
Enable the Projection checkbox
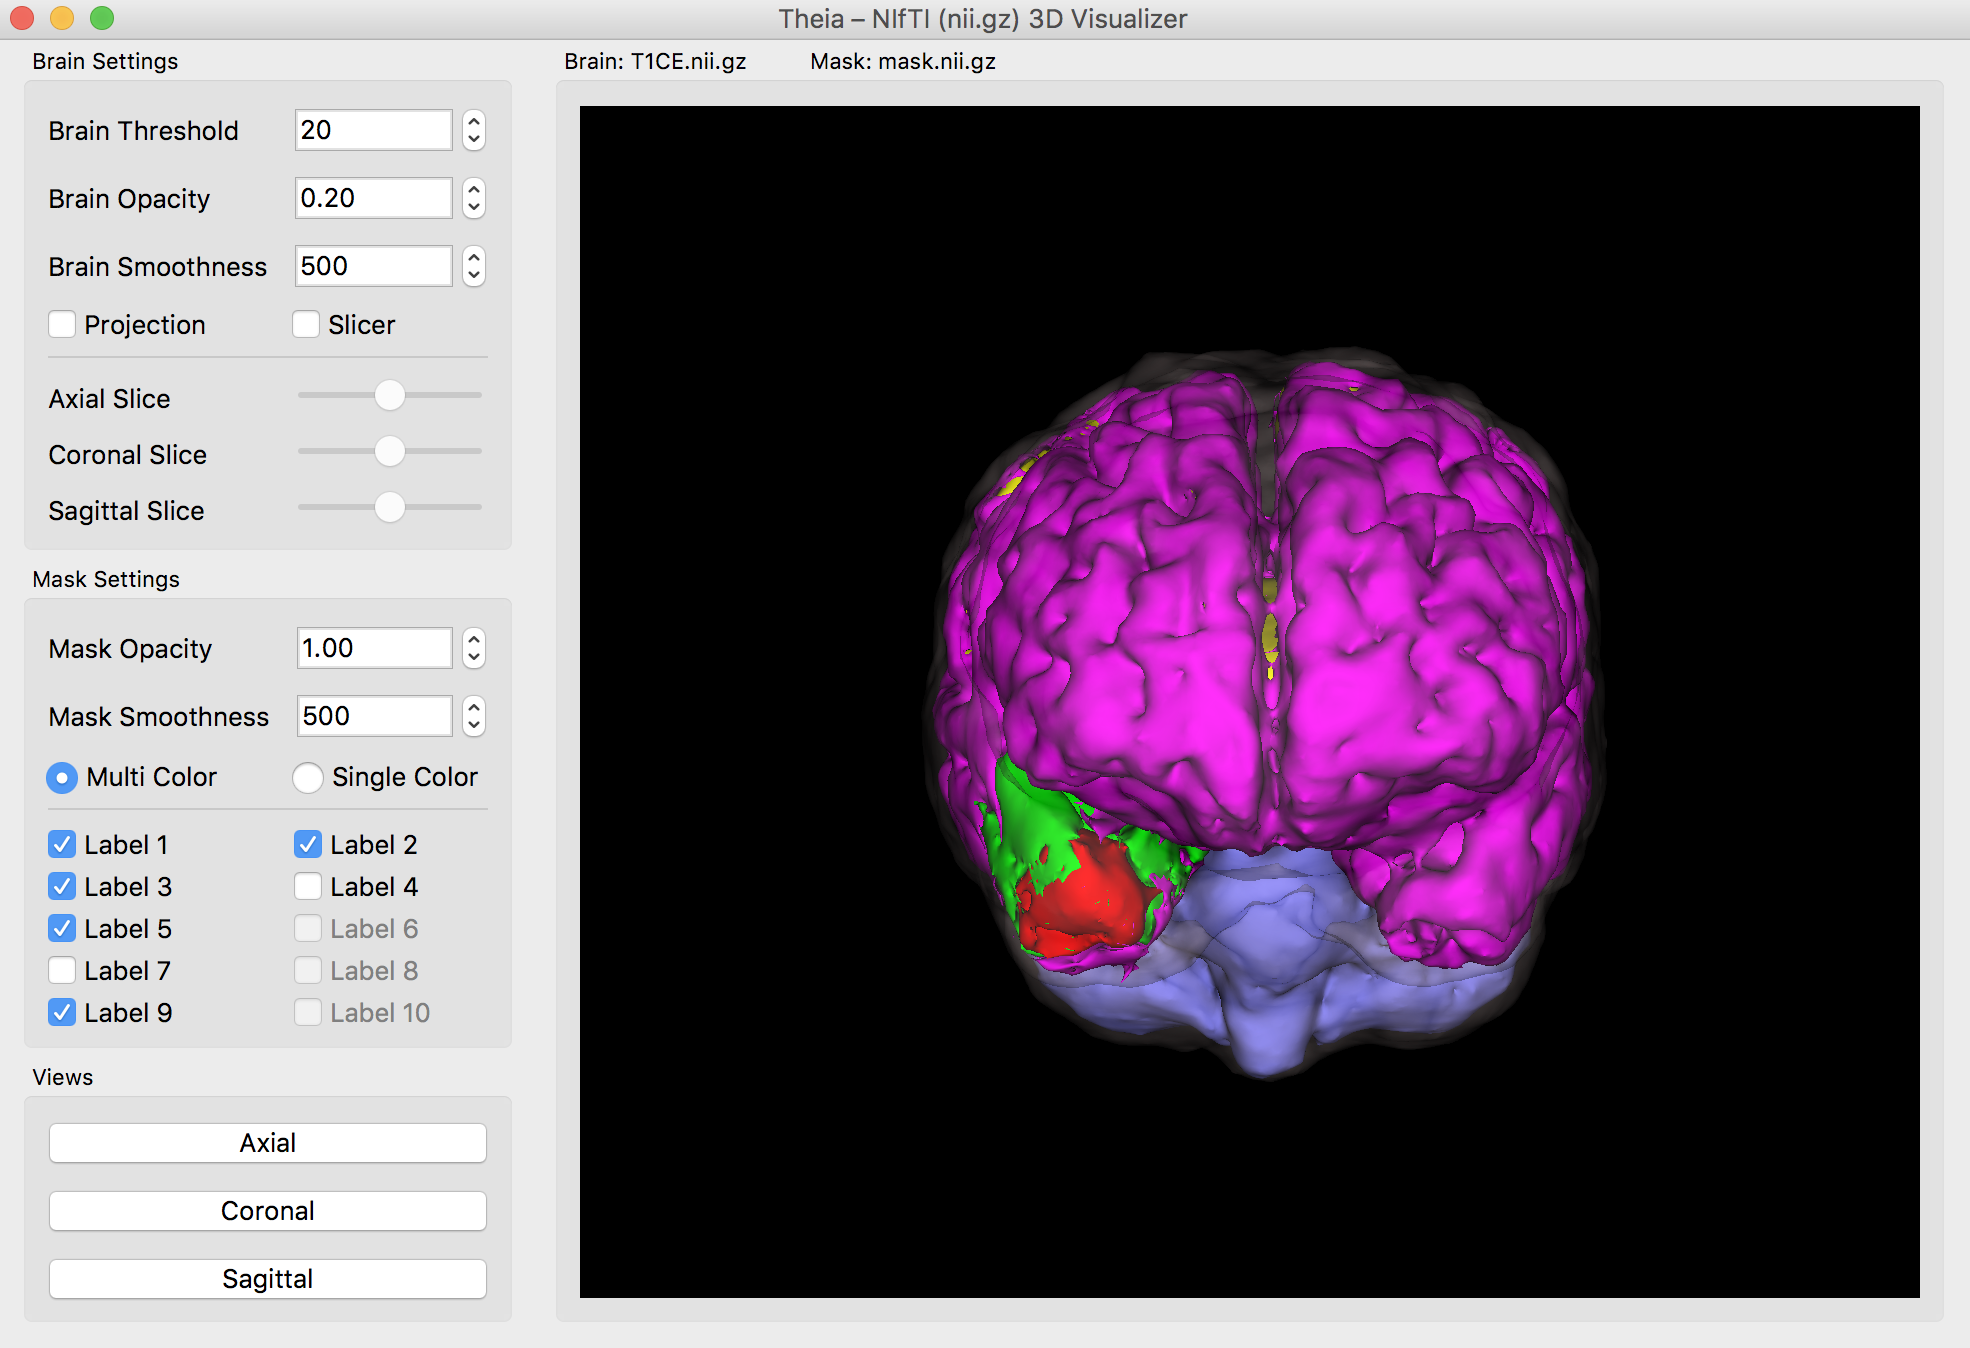pos(62,325)
